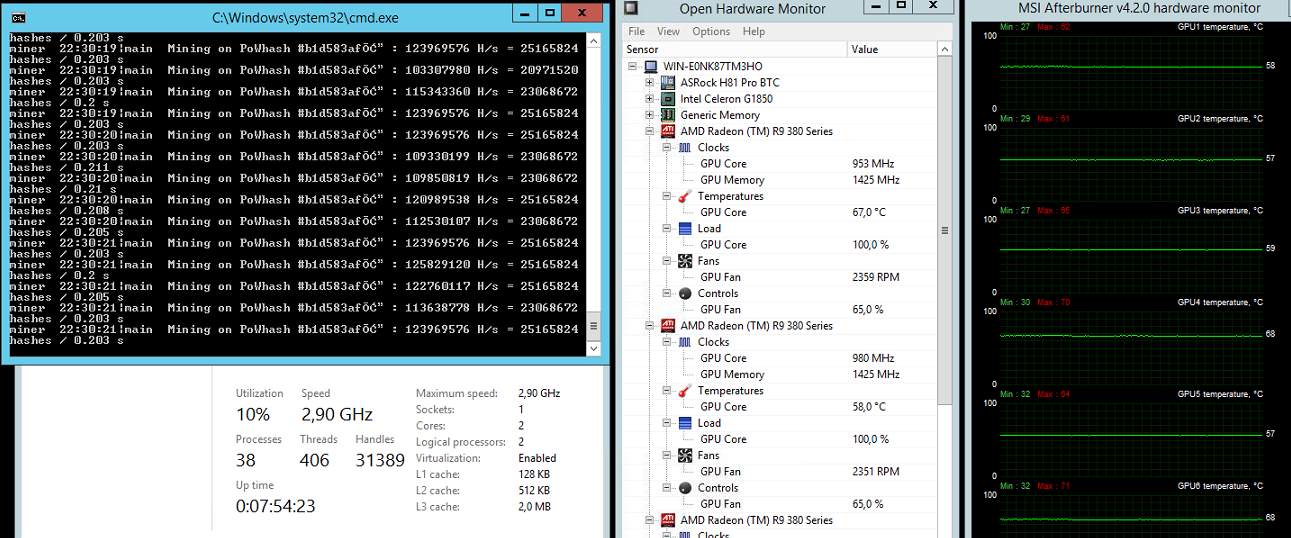This screenshot has height=538, width=1291.
Task: Click the Clocks icon above GPU Core 980 MHz
Action: pyautogui.click(x=685, y=342)
